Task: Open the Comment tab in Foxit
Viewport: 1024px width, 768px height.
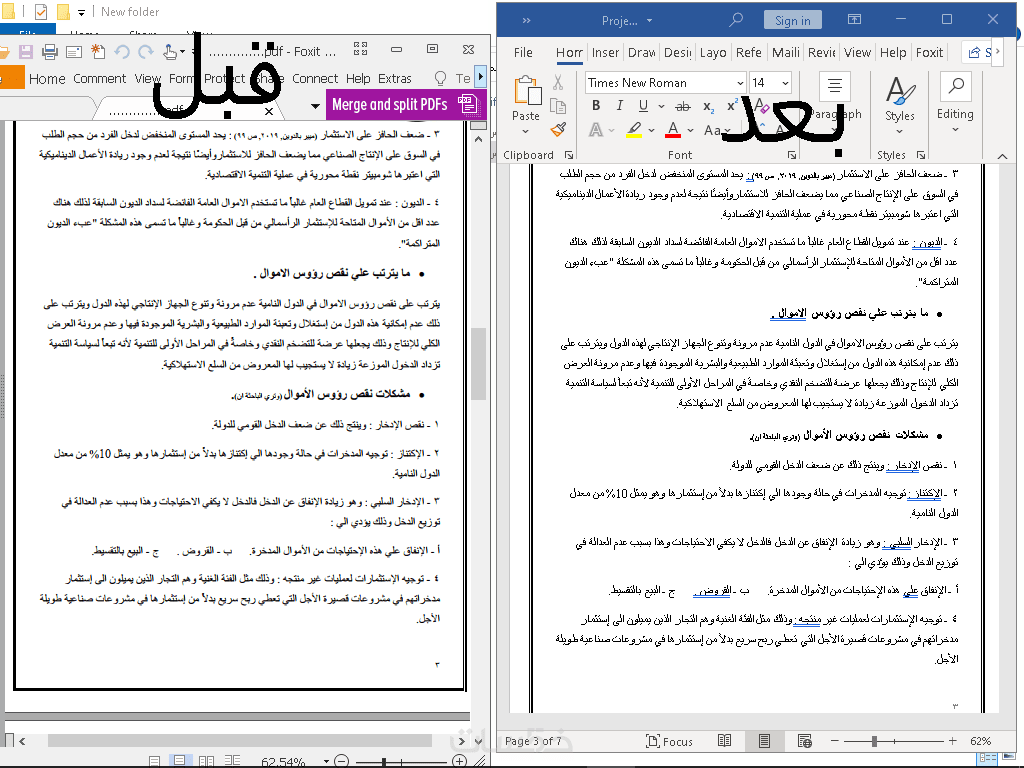Action: pos(99,78)
